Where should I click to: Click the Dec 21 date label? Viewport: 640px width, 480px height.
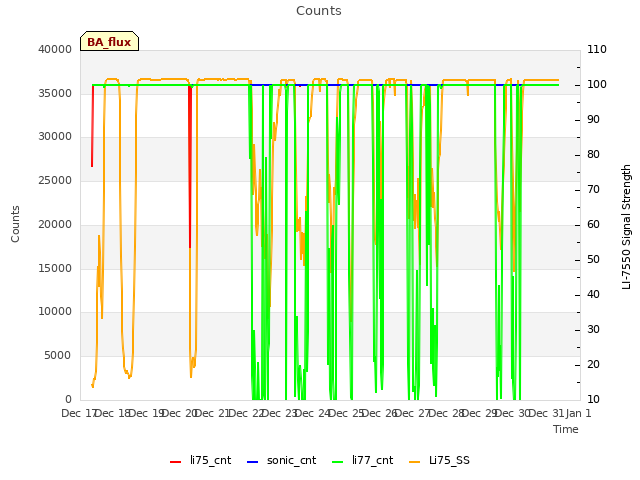(212, 413)
